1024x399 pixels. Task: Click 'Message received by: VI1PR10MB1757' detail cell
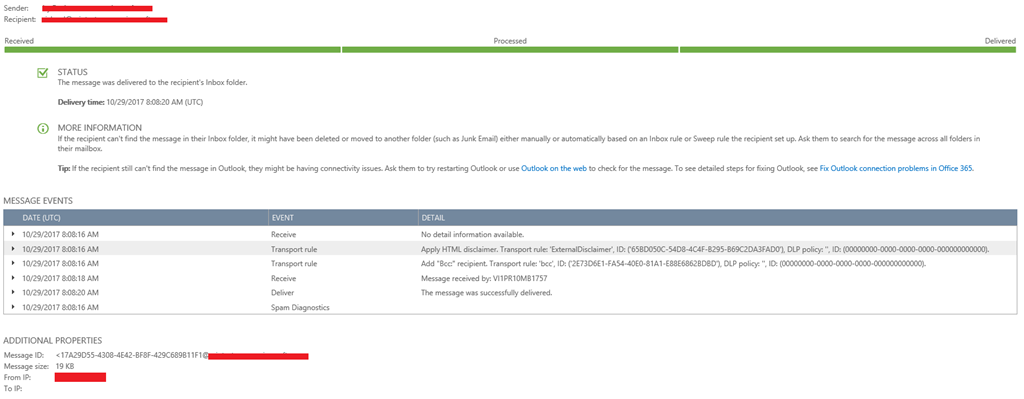[484, 278]
